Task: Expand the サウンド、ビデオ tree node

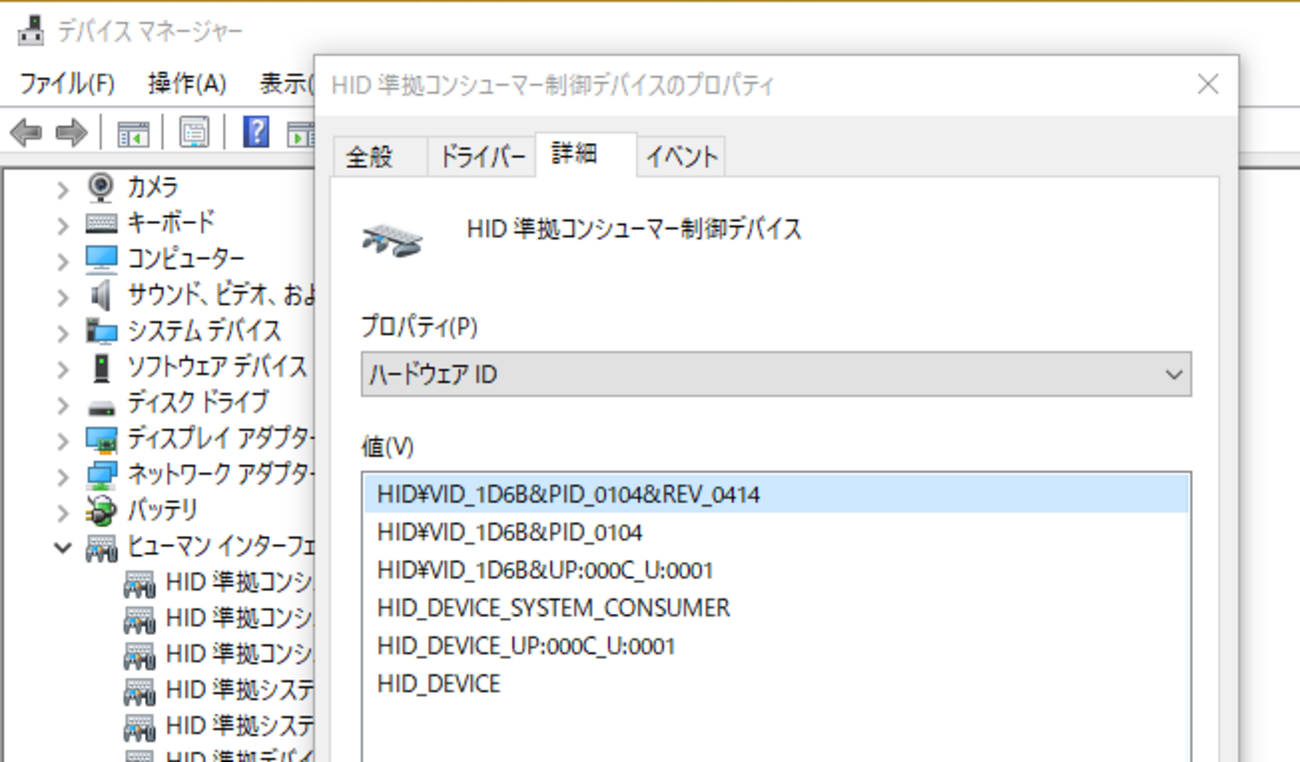Action: 63,296
